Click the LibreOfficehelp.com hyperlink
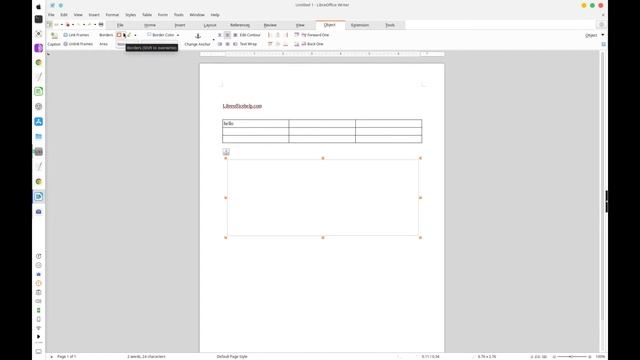This screenshot has height=360, width=640. pyautogui.click(x=242, y=106)
